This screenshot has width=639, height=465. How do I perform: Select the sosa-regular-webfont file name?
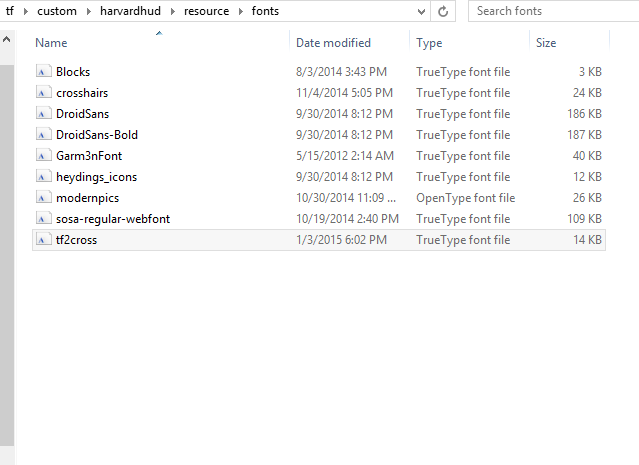[113, 219]
